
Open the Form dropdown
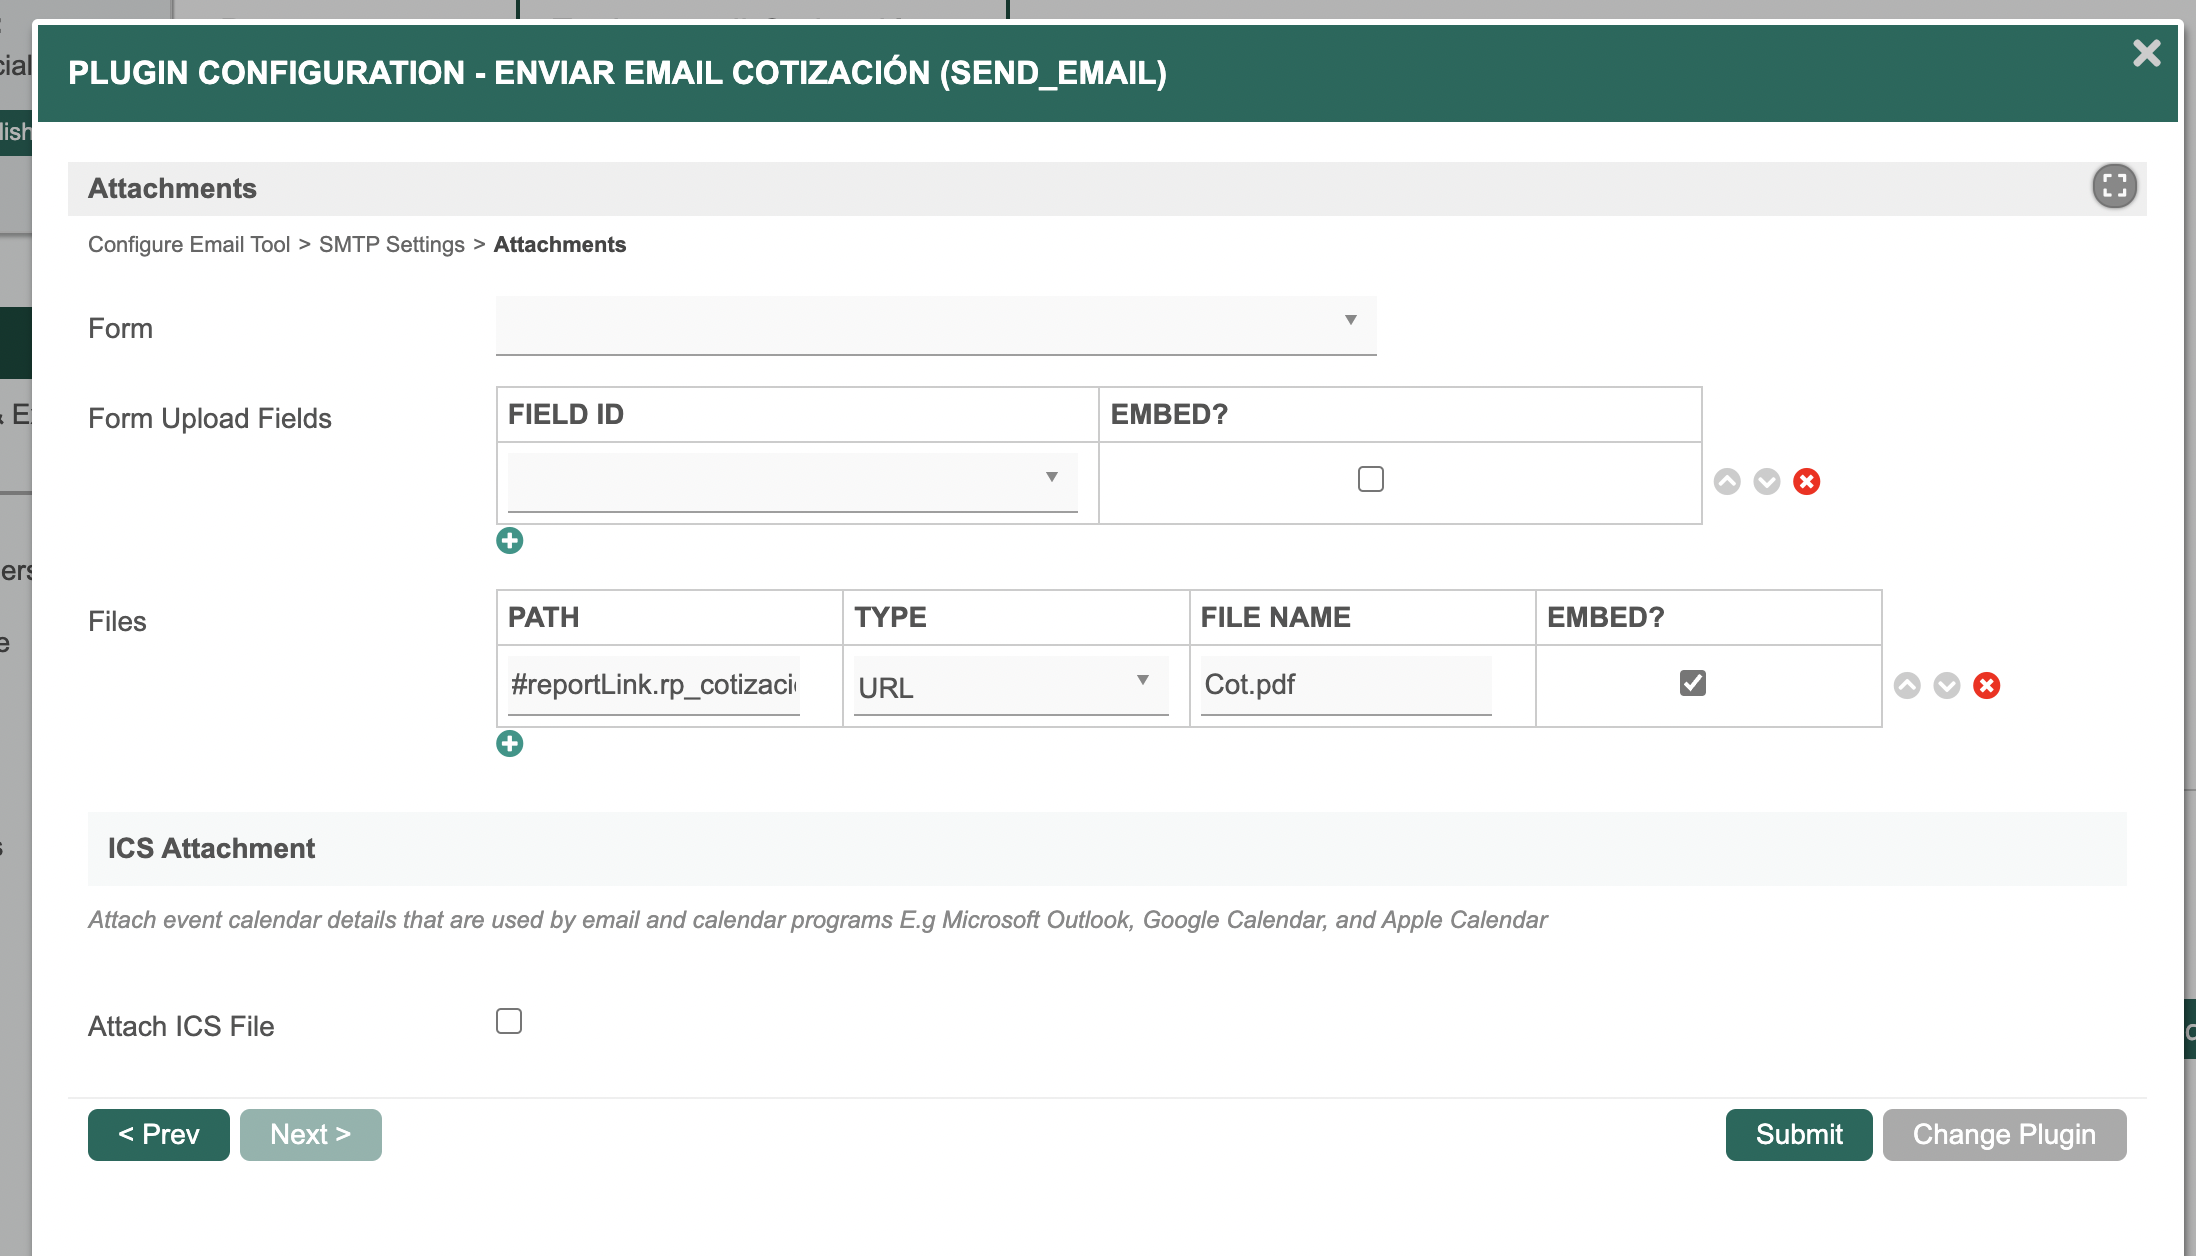coord(935,324)
